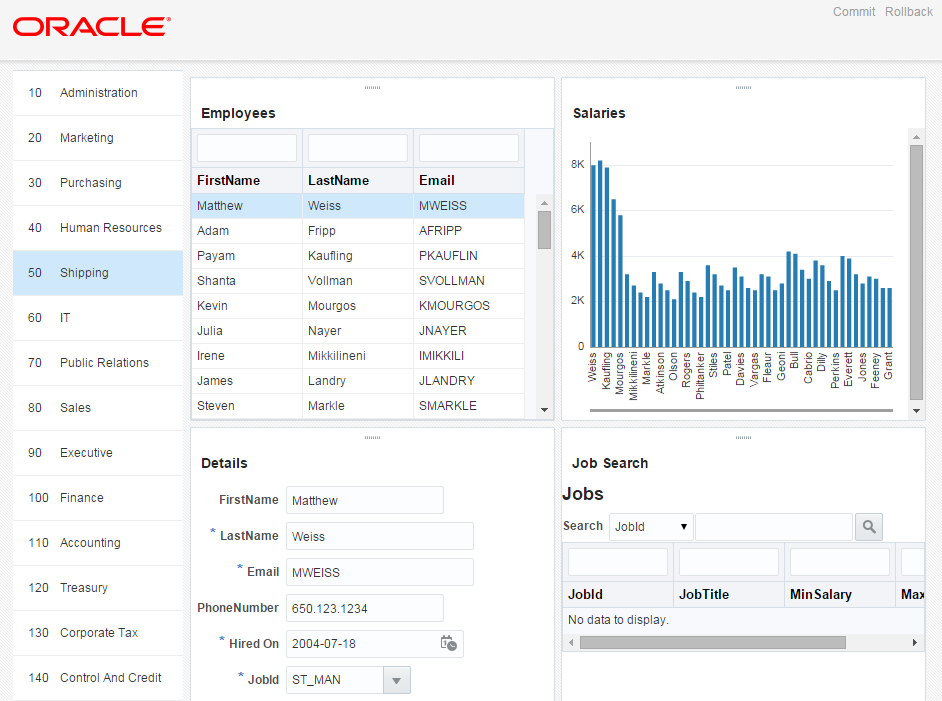Click the Employees panel drag handle
The width and height of the screenshot is (942, 701).
pyautogui.click(x=372, y=88)
